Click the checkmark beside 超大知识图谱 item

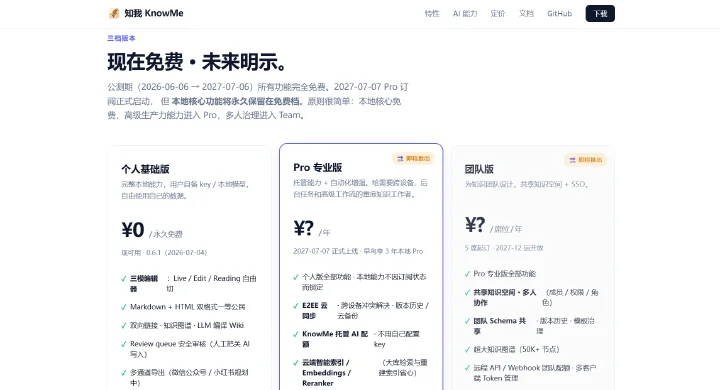[467, 350]
